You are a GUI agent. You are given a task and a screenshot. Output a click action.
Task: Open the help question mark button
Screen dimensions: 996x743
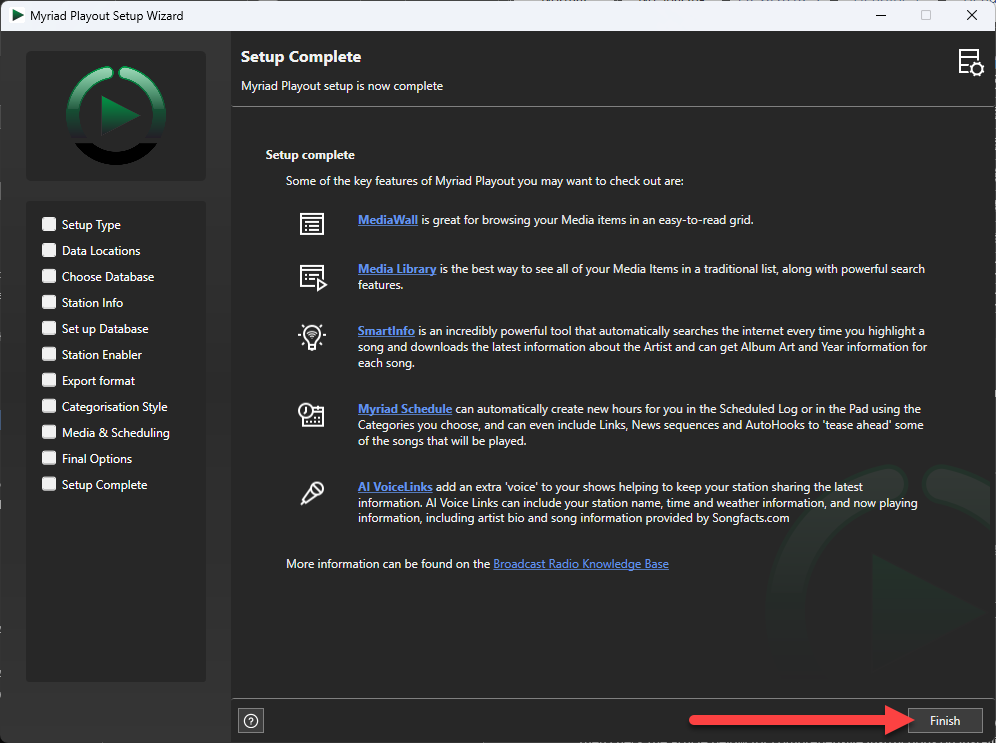point(251,721)
